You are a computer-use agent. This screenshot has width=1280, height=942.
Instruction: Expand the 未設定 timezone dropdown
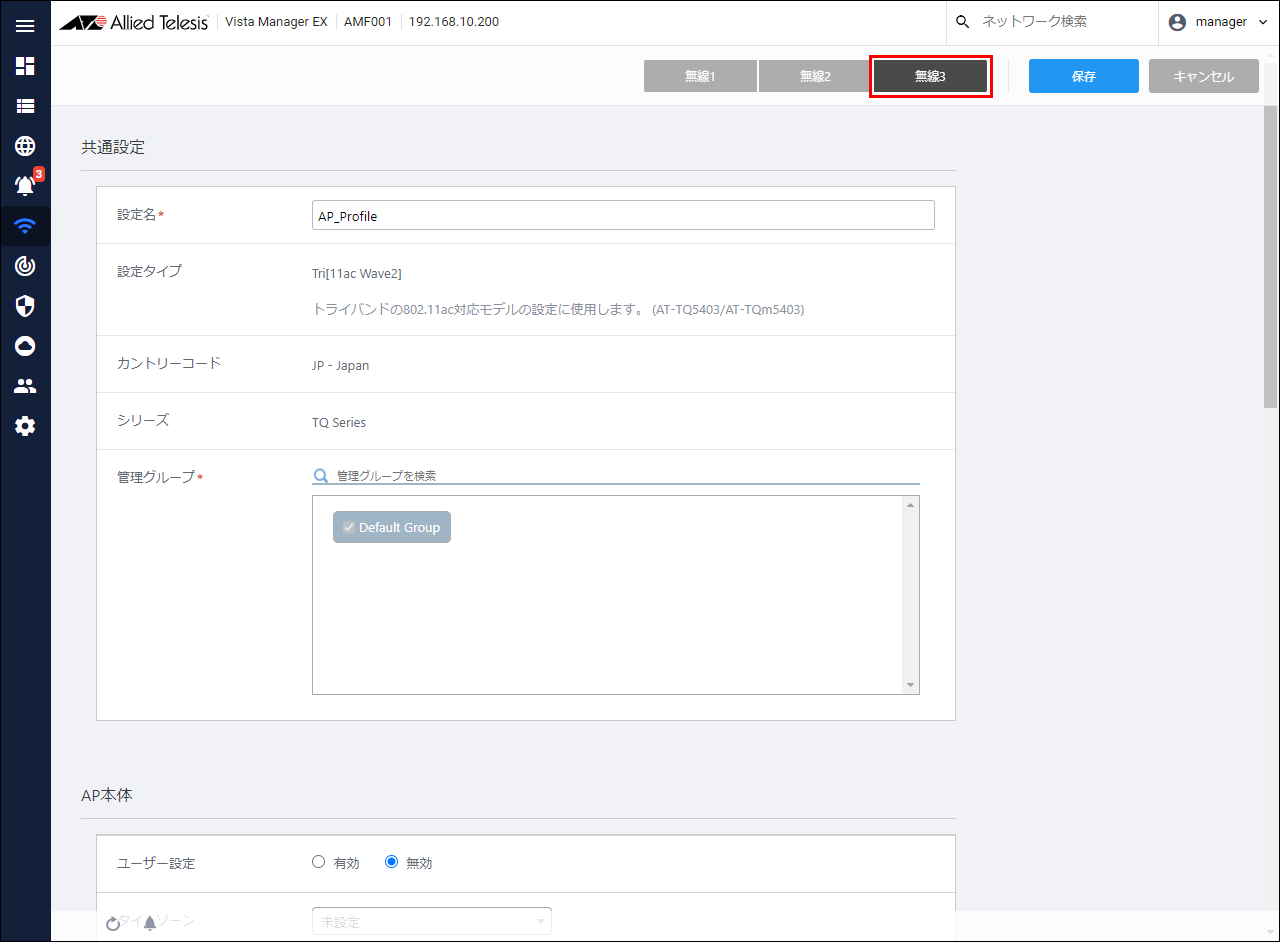(431, 921)
